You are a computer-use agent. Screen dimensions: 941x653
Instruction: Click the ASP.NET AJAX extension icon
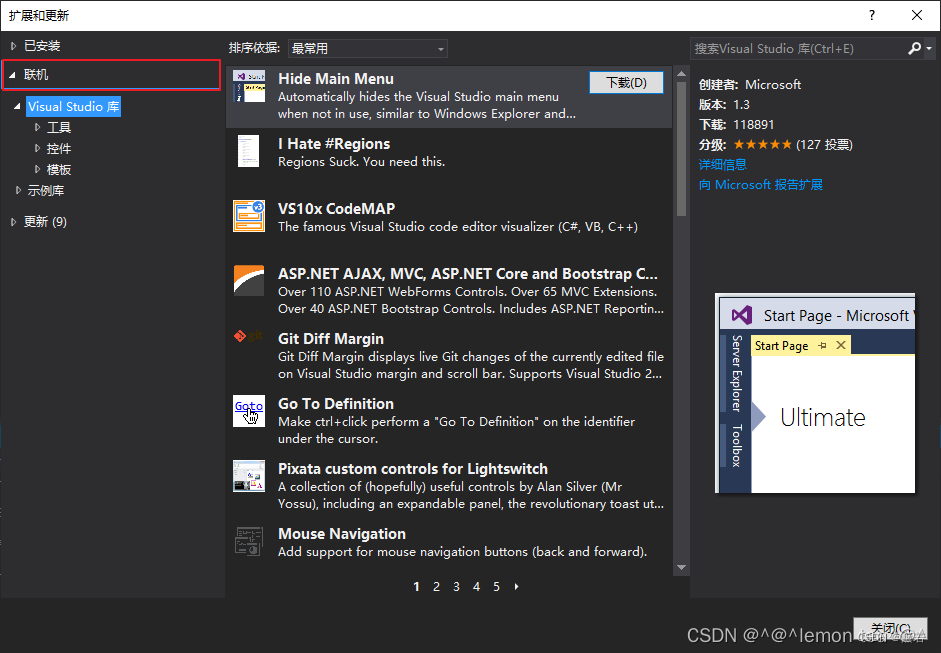[x=248, y=281]
